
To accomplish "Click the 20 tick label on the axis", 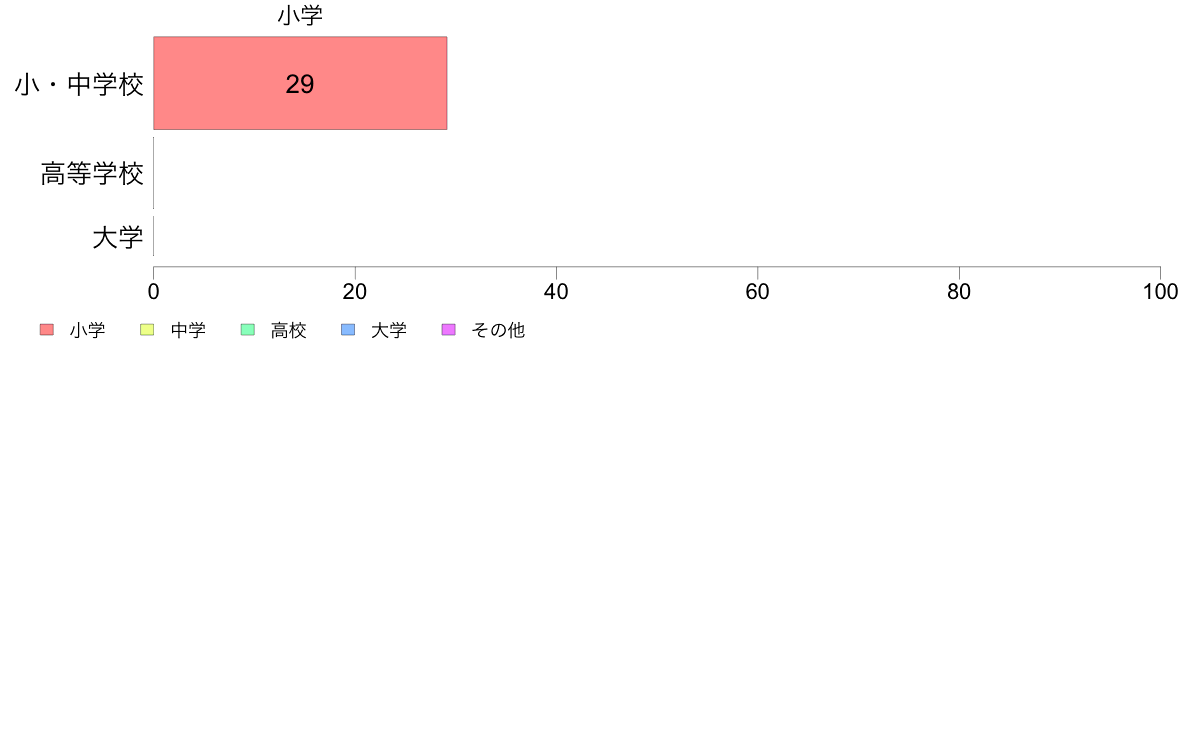I will pyautogui.click(x=355, y=292).
